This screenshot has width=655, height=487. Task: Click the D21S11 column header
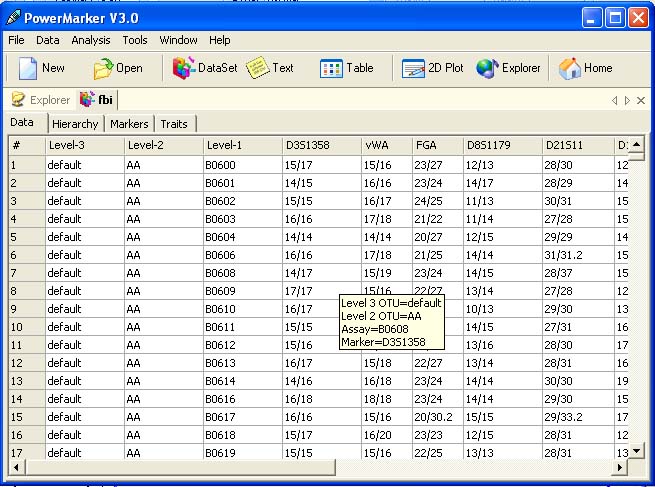click(579, 145)
